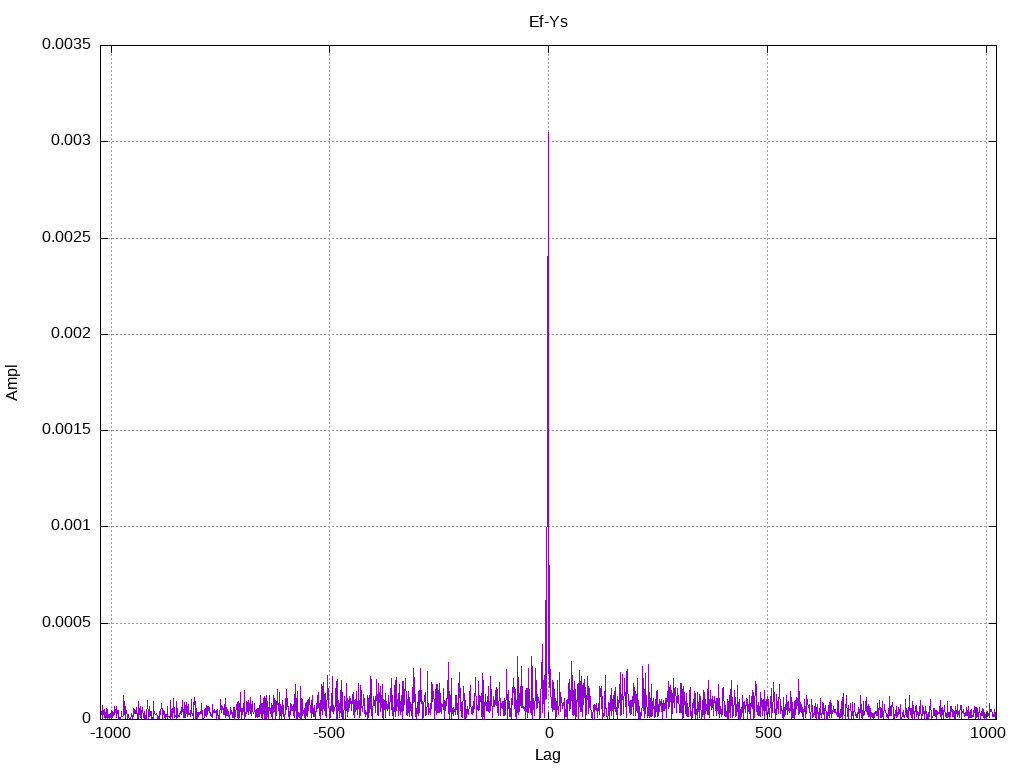Click the y-axis tick value 0.003

pyautogui.click(x=71, y=140)
